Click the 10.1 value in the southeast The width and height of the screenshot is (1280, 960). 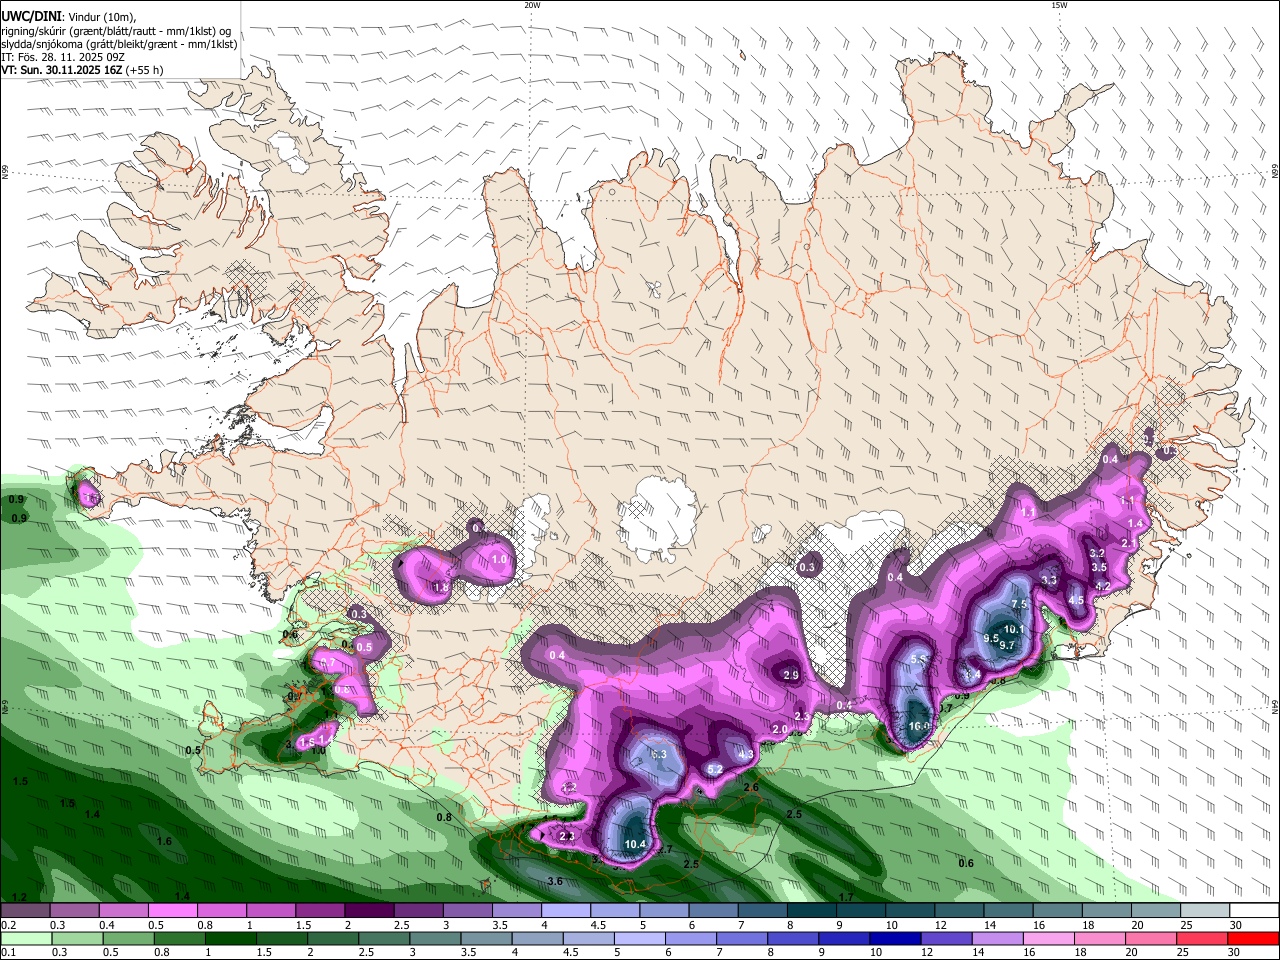point(1014,629)
